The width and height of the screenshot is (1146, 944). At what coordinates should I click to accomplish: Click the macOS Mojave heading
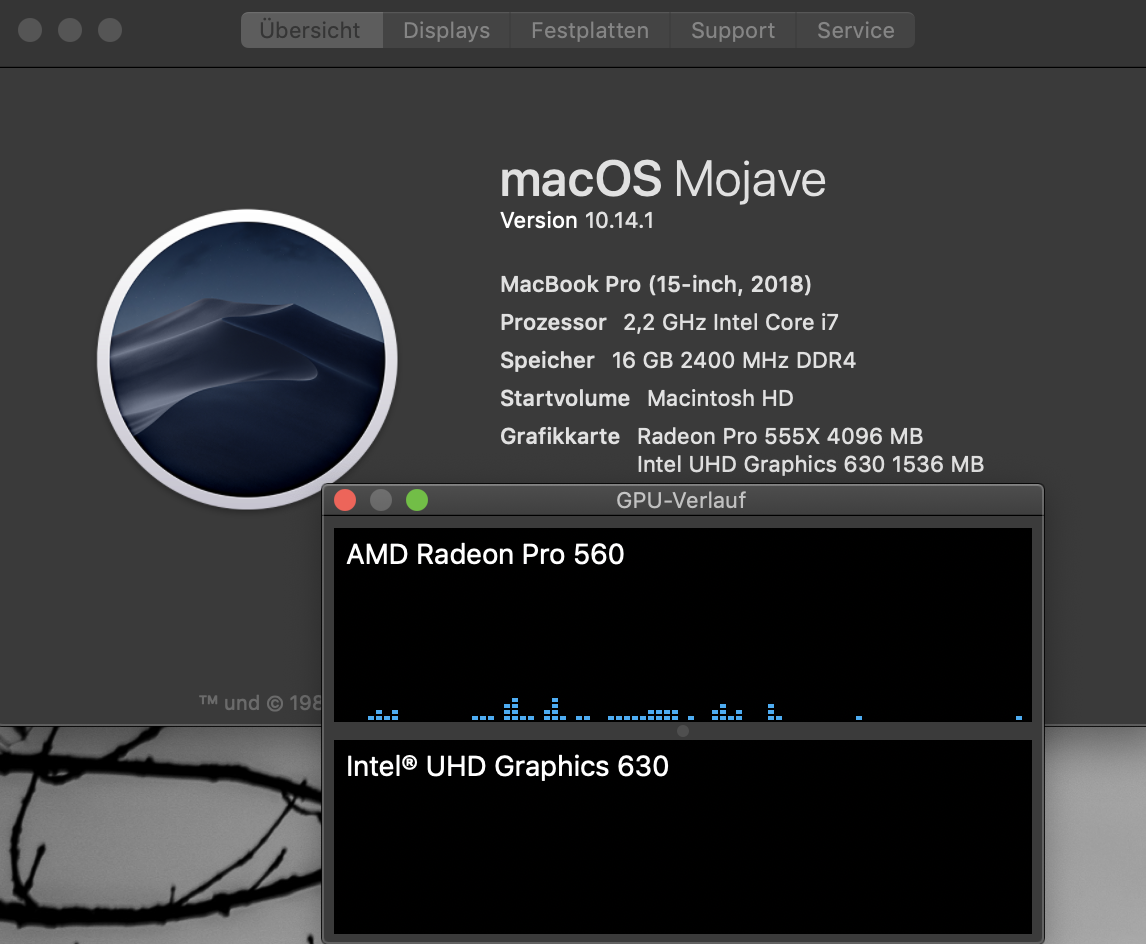tap(663, 179)
